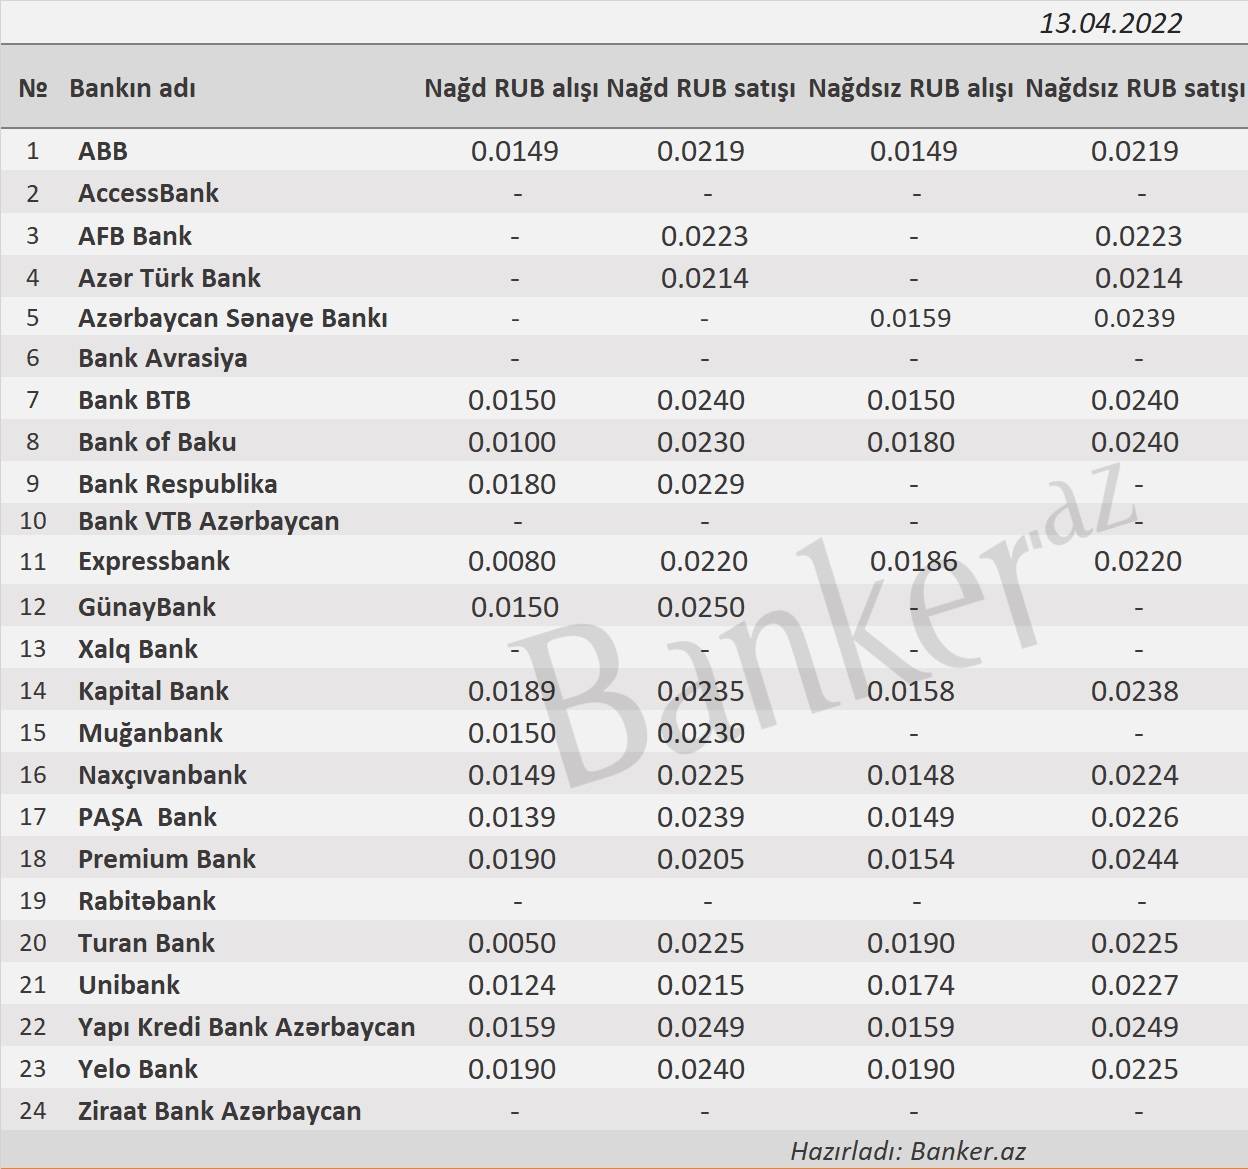1248x1169 pixels.
Task: Select the Muğanbank name
Action: [x=151, y=733]
